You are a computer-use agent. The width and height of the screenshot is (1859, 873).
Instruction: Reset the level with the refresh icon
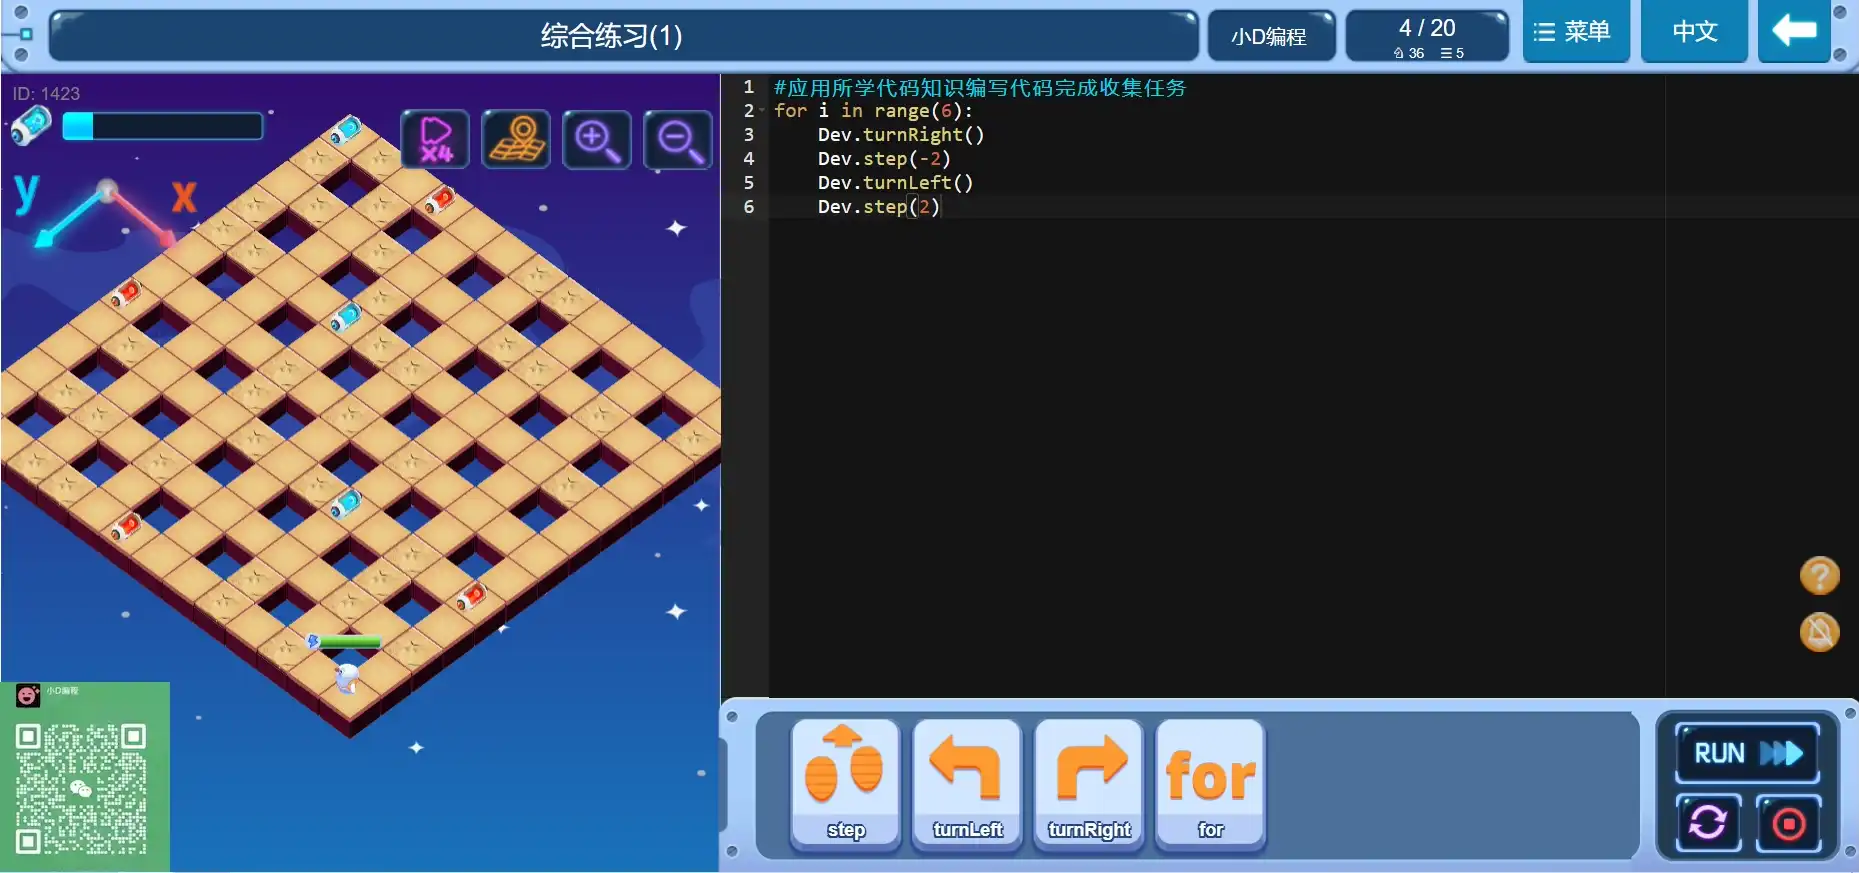[x=1708, y=823]
